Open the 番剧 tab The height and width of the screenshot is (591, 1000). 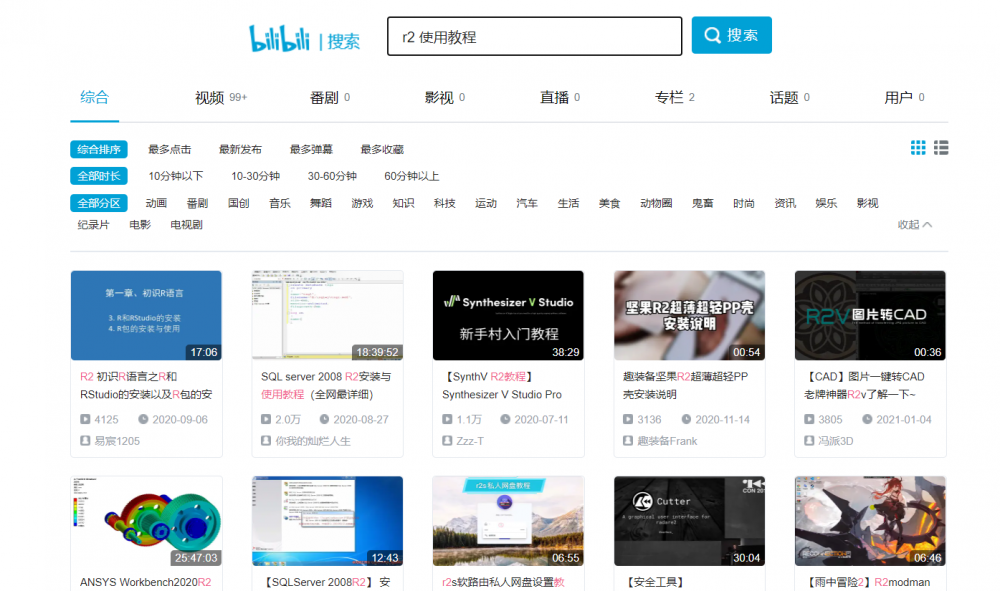coord(330,98)
